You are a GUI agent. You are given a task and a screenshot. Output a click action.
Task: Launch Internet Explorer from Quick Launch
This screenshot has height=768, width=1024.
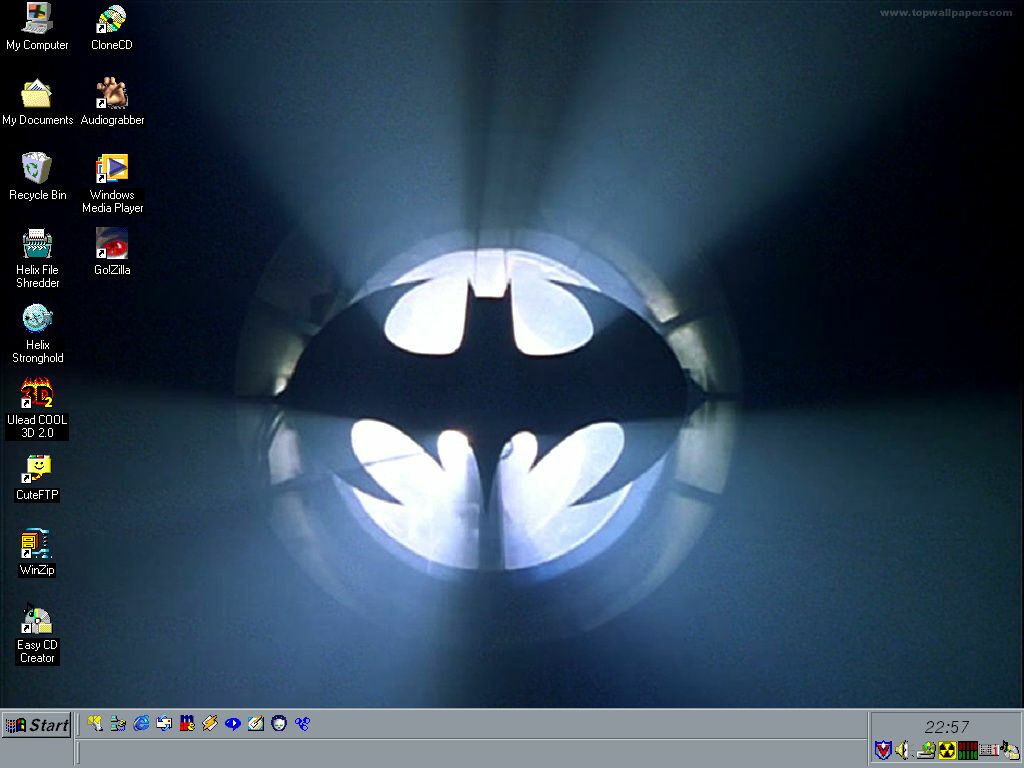point(141,723)
